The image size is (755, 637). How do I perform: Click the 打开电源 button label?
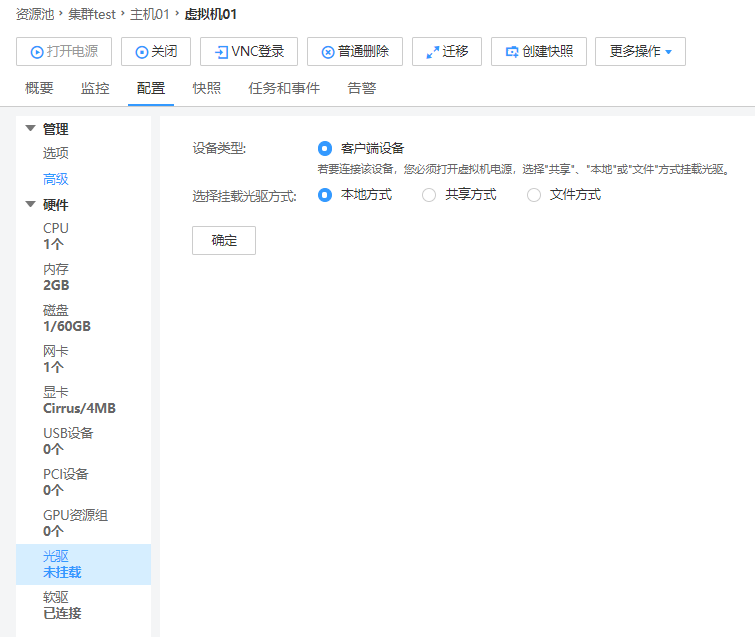tap(72, 51)
